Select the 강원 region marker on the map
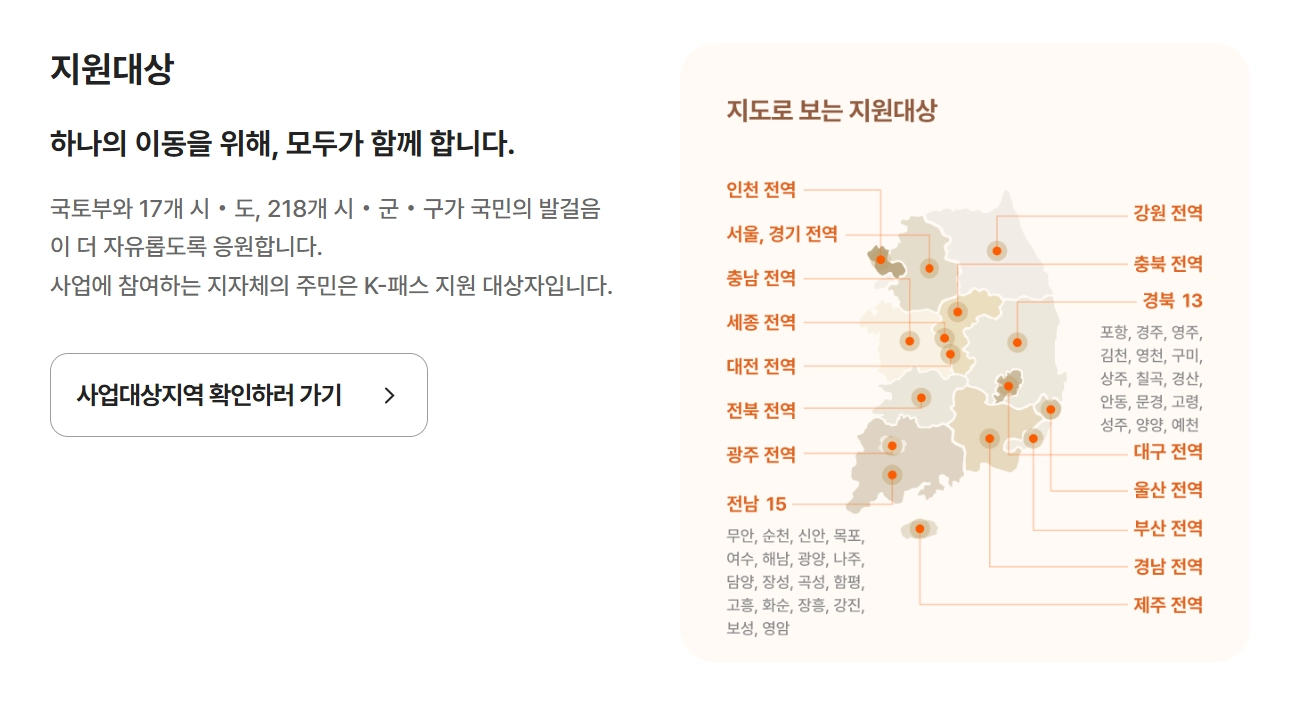This screenshot has width=1290, height=703. (x=997, y=250)
